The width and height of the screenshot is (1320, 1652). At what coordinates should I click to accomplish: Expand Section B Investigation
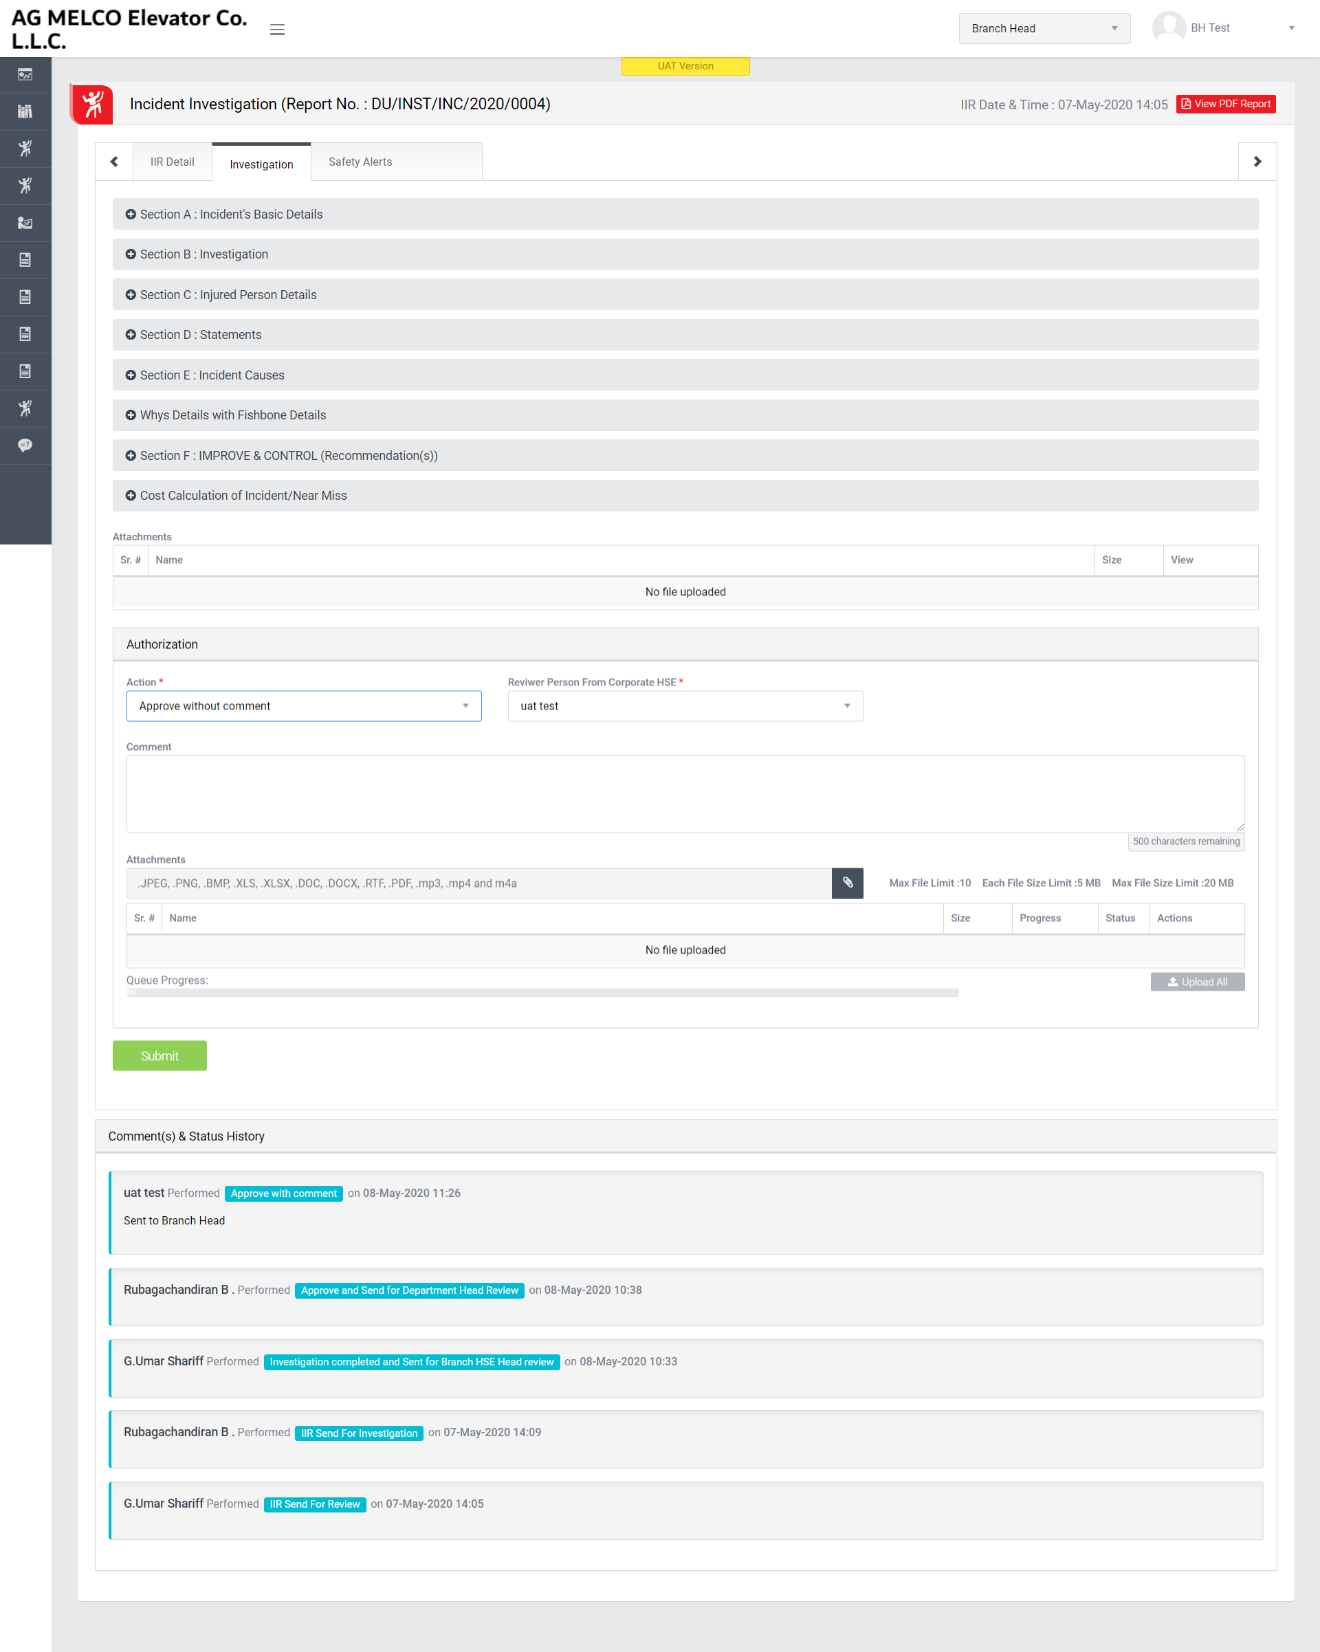click(x=685, y=254)
